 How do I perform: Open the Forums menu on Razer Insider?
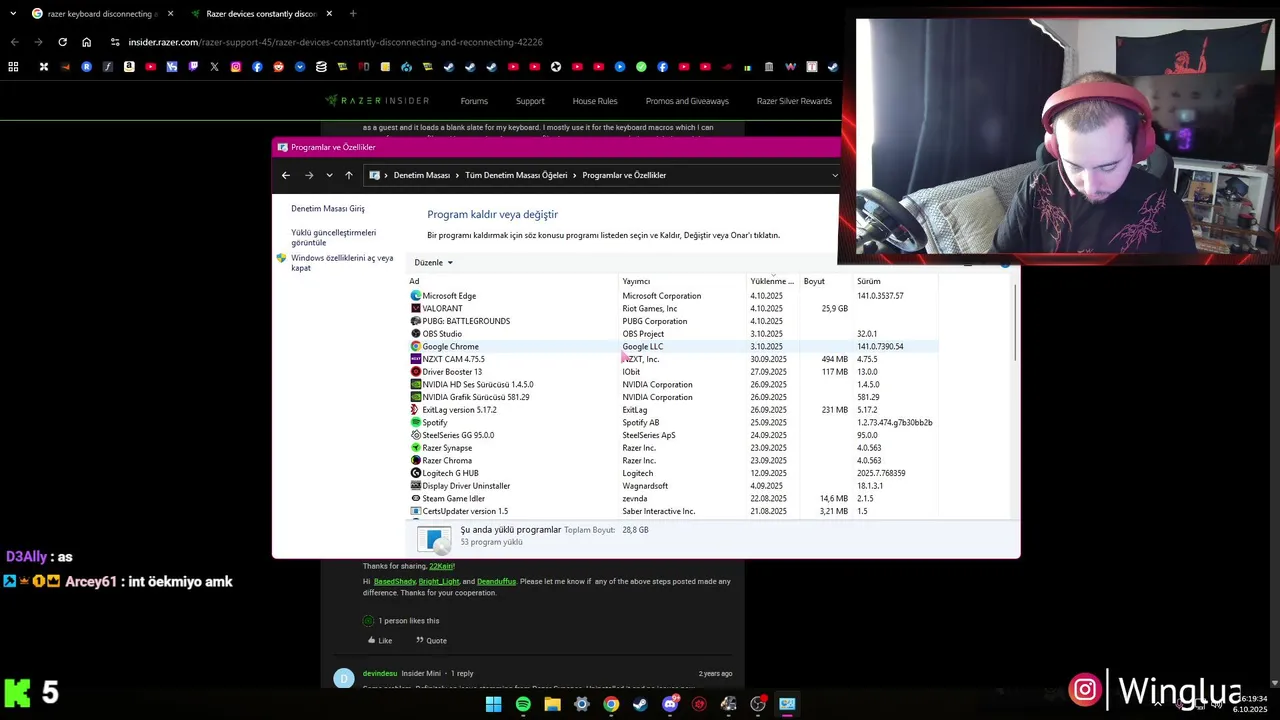tap(474, 101)
